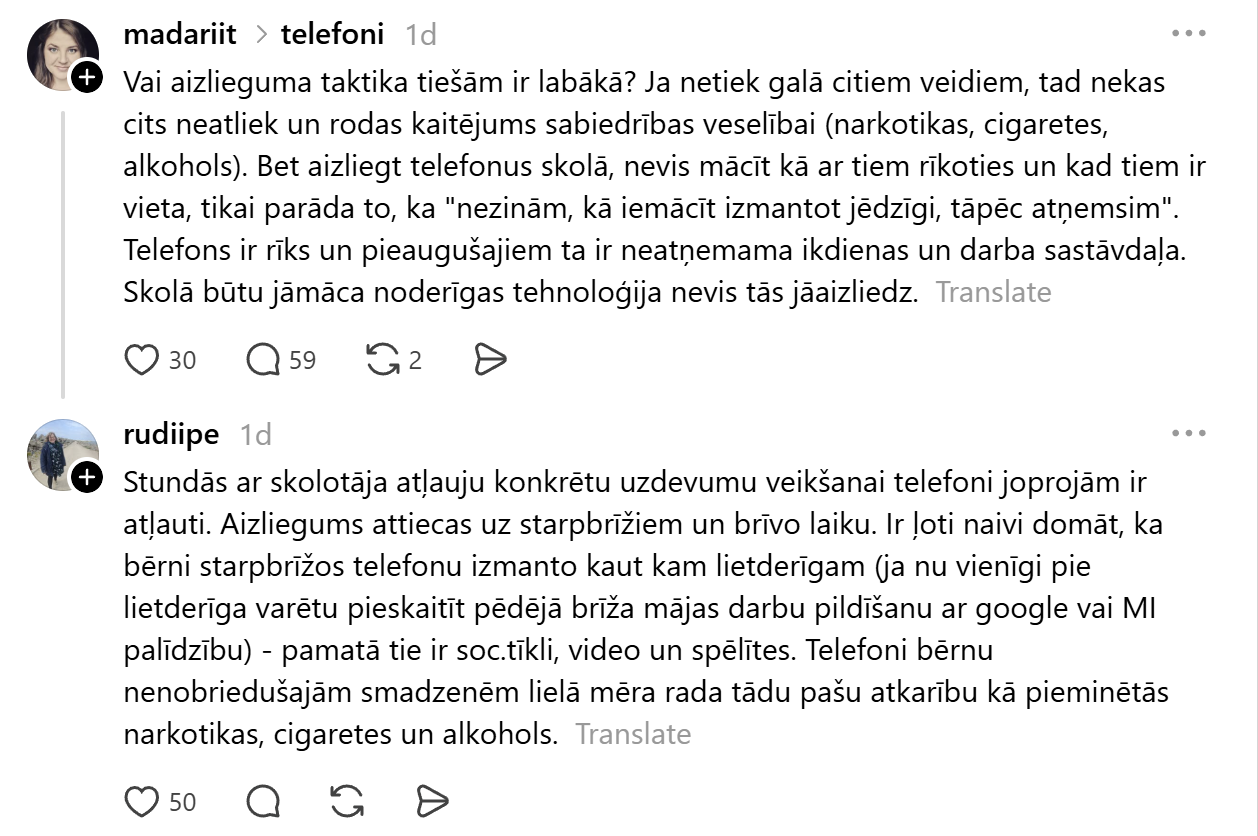This screenshot has width=1258, height=836.
Task: Follow madariit using plus badge
Action: click(x=88, y=77)
